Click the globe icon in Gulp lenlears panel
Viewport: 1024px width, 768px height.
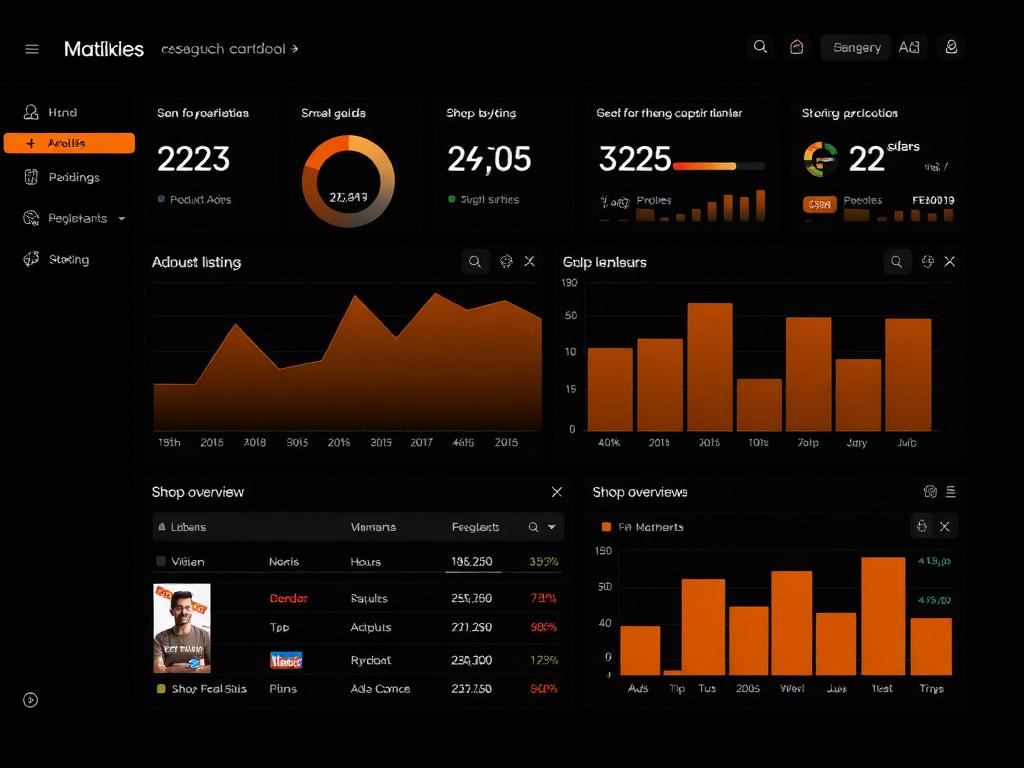coord(927,262)
